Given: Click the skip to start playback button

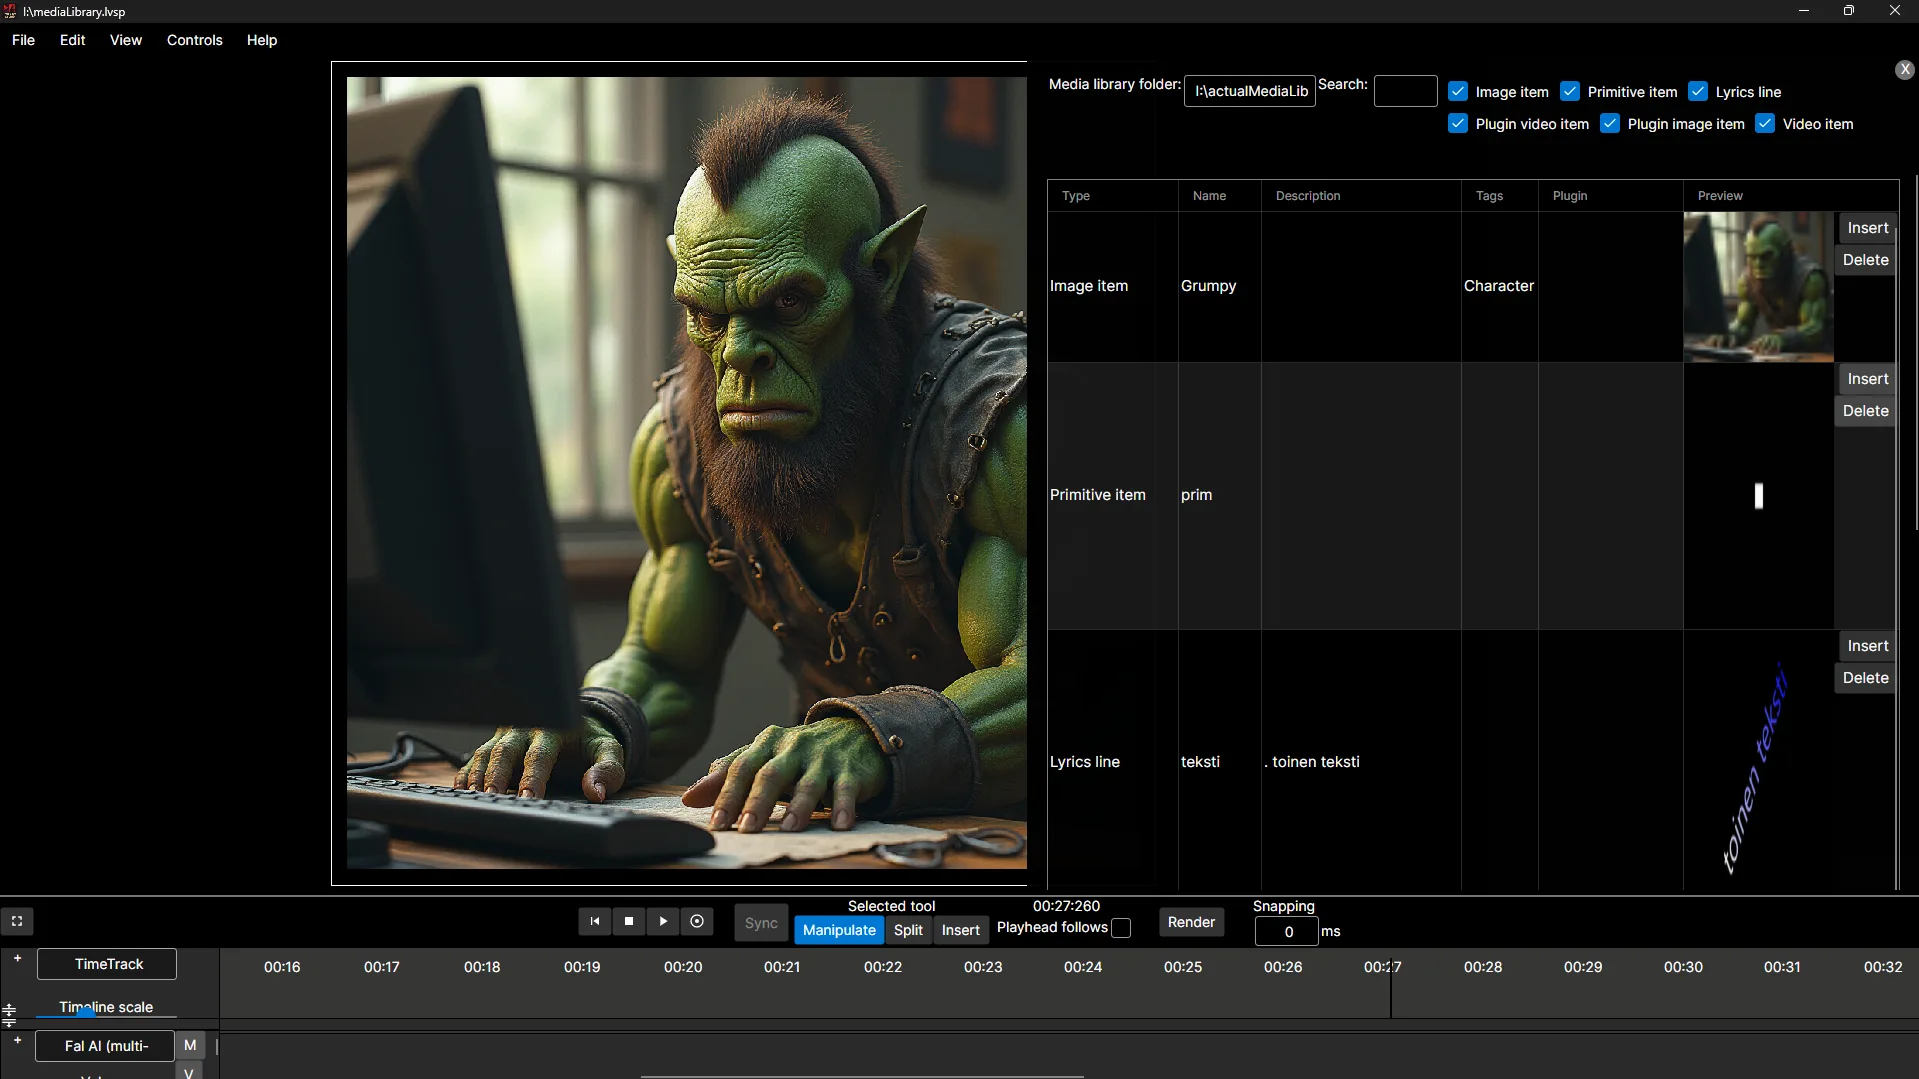Looking at the screenshot, I should (594, 921).
